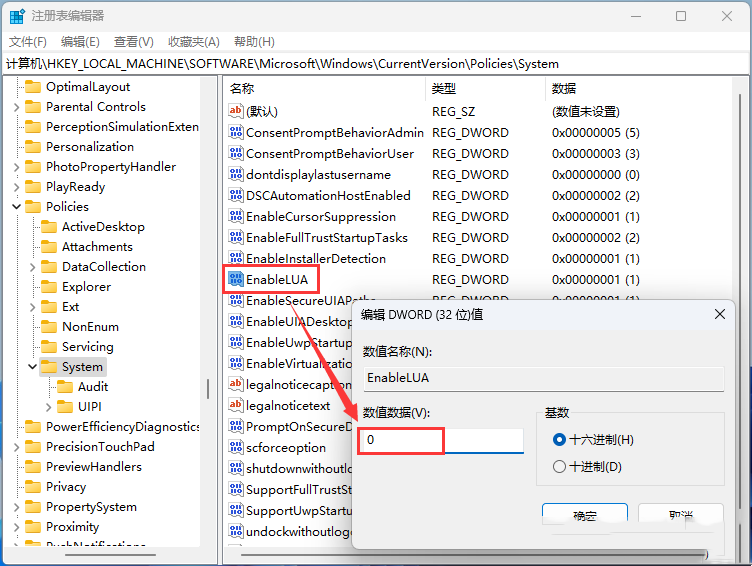Select the PreviewHandlers tree item

tap(94, 467)
